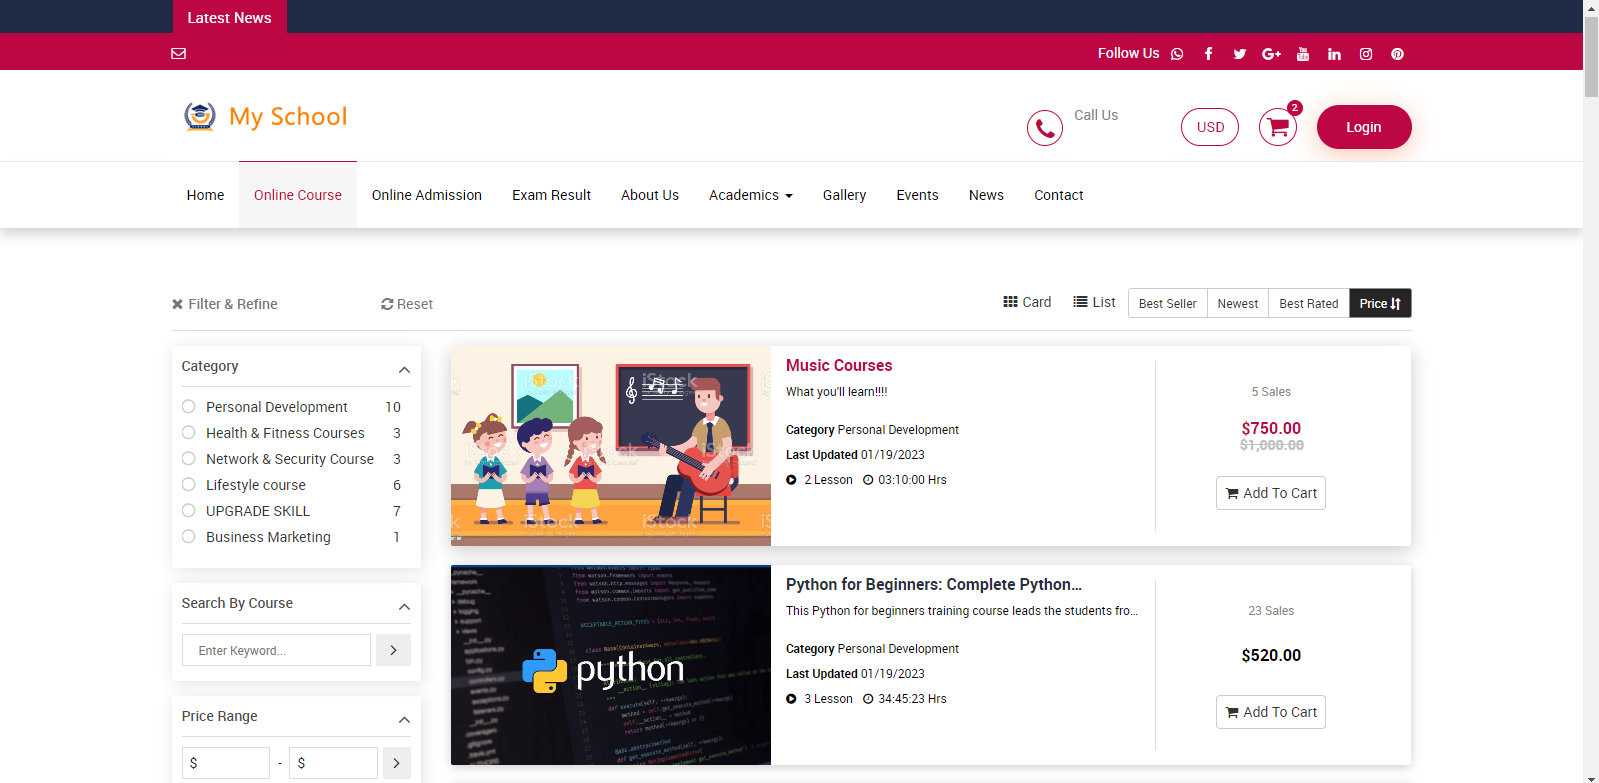Add Music Courses to cart
The image size is (1599, 783).
1270,493
